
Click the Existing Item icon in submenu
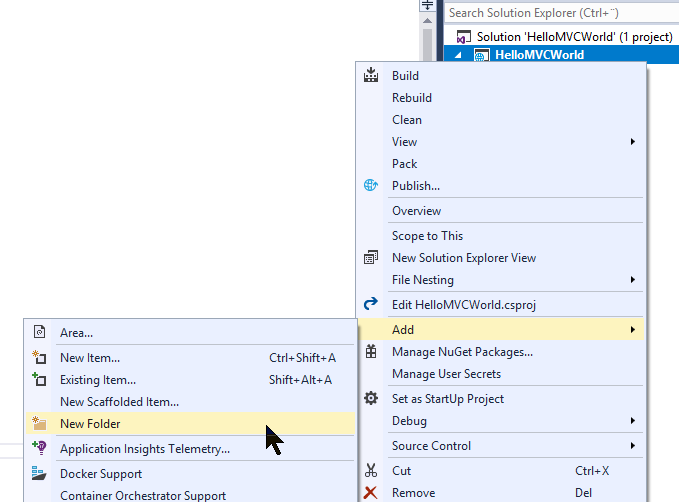click(x=39, y=379)
